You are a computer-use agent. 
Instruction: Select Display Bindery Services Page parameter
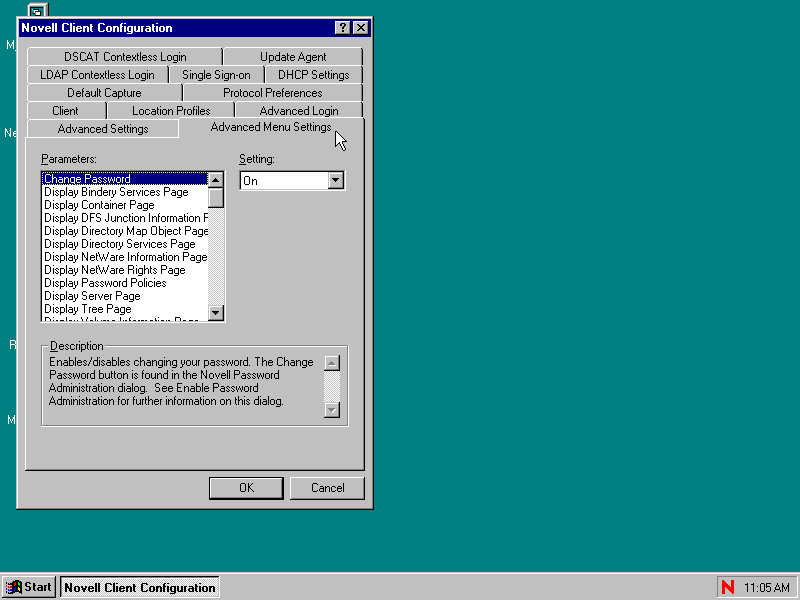pos(125,192)
